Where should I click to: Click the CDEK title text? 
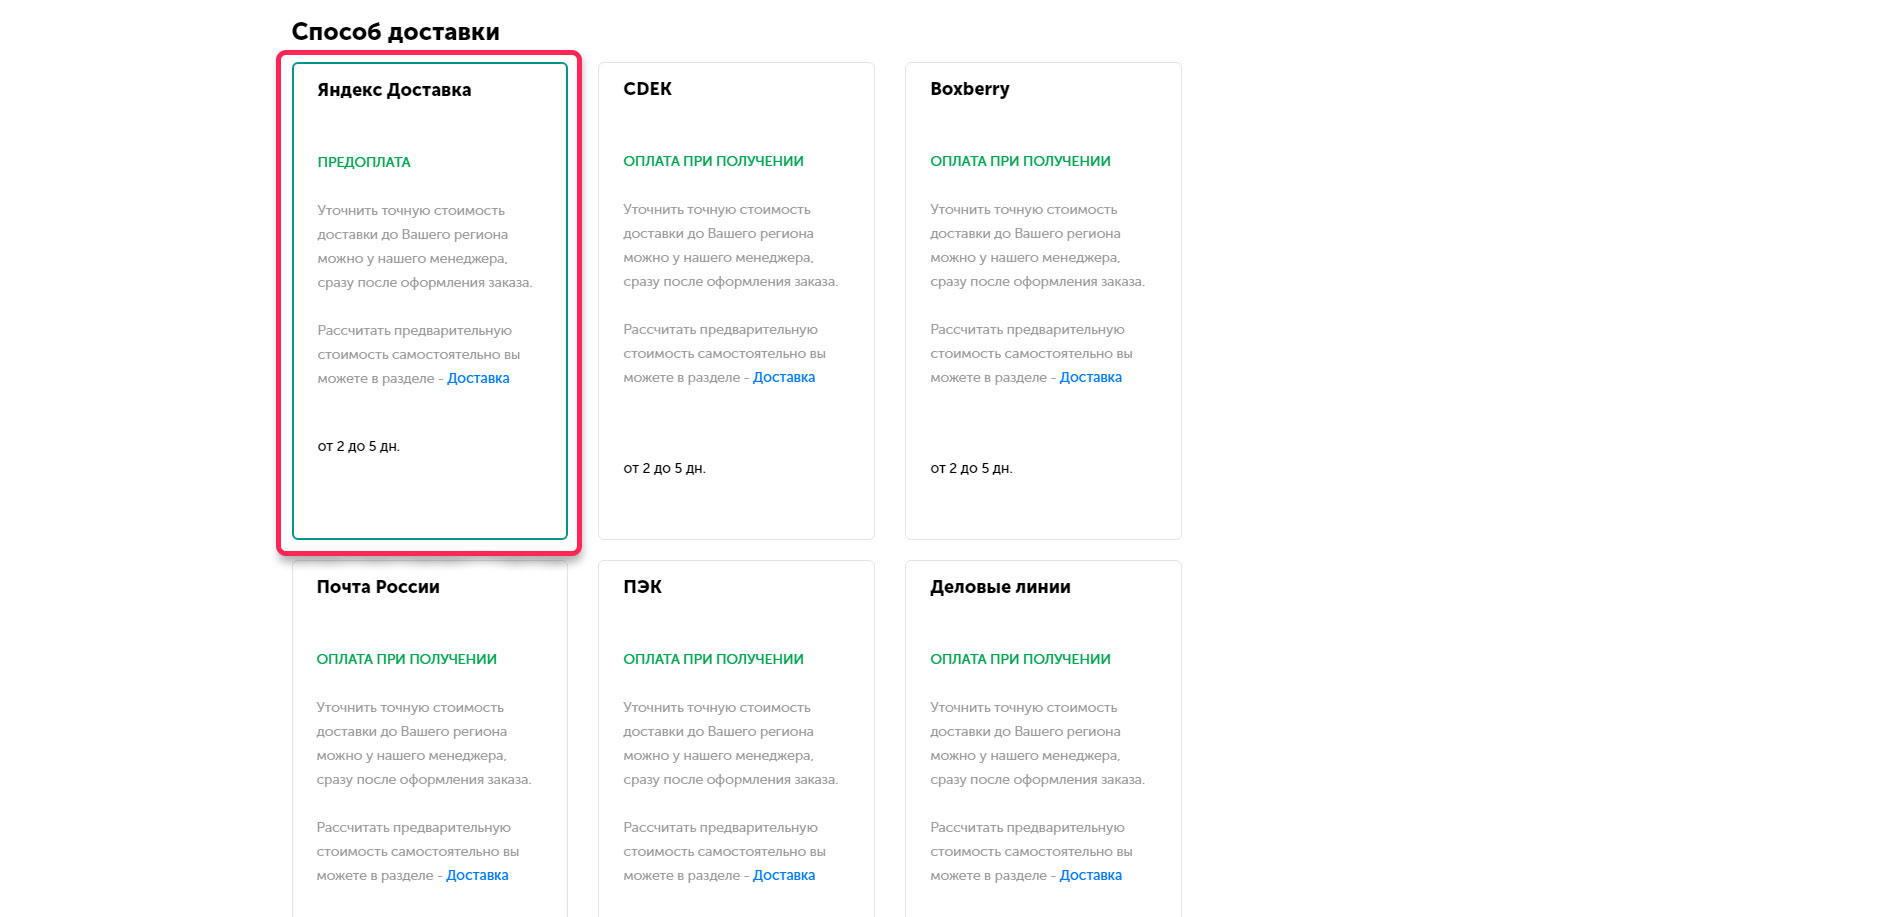(648, 89)
